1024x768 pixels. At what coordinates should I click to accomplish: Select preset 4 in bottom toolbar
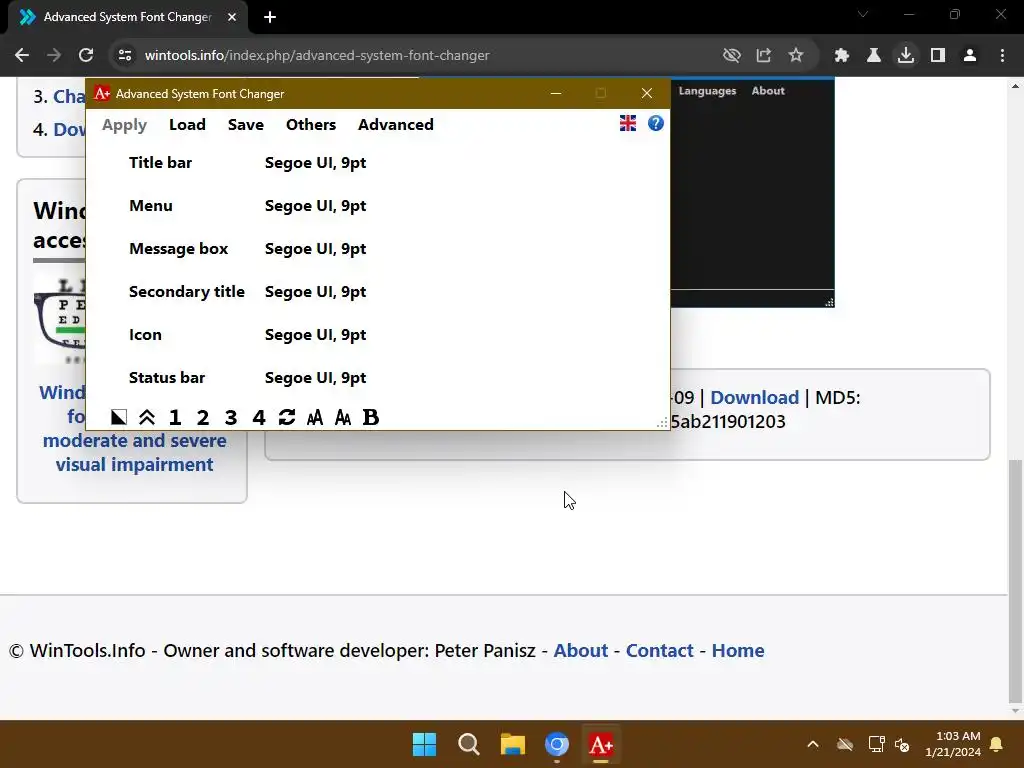click(259, 417)
